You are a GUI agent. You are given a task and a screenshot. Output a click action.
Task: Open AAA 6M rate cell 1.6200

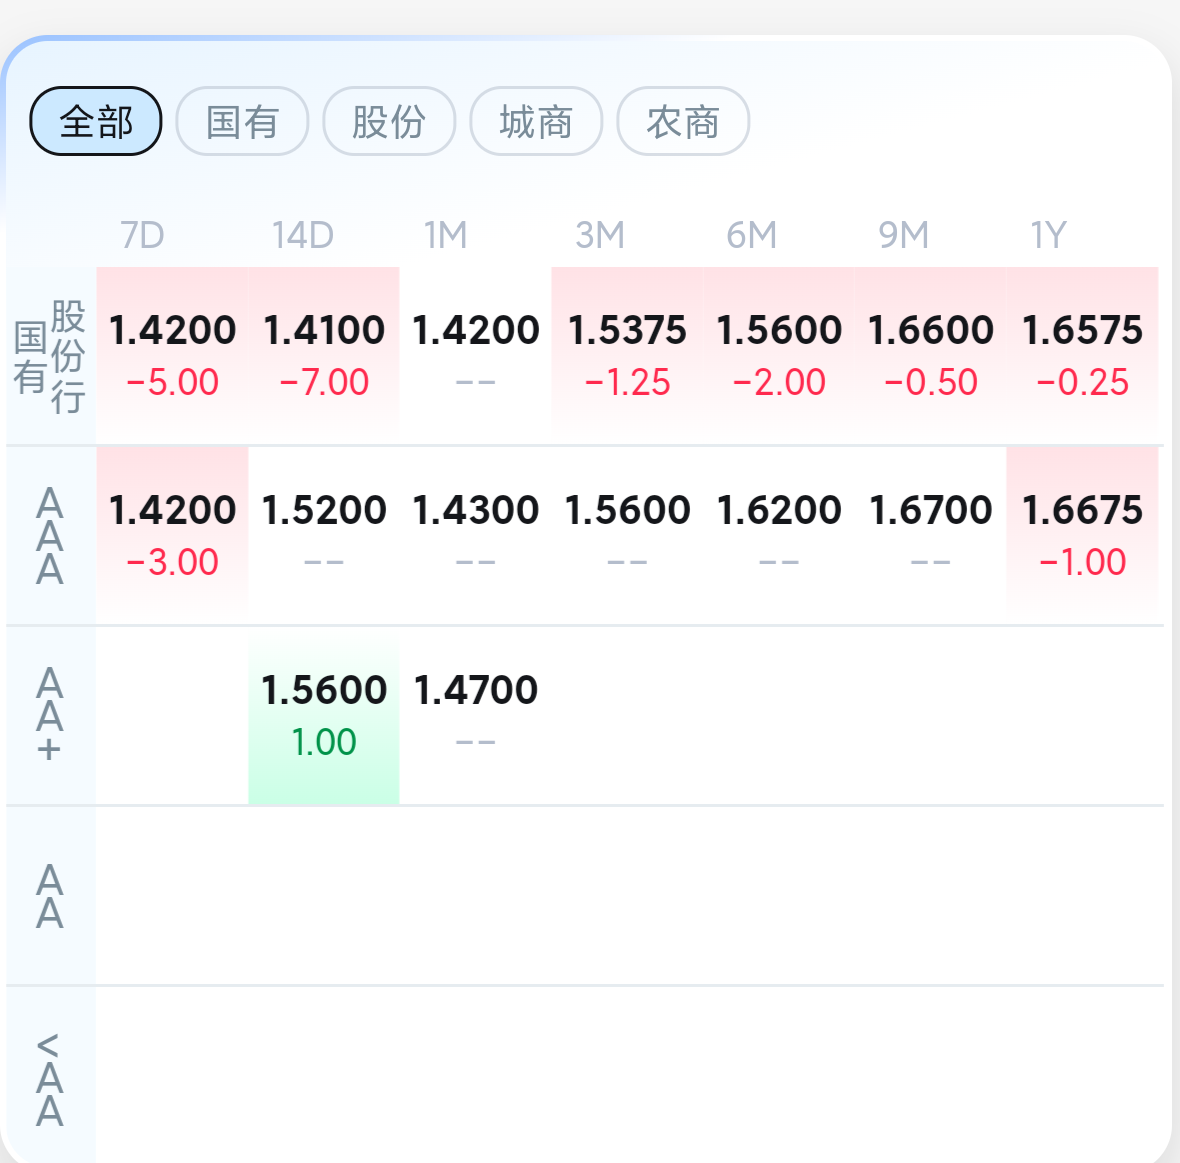point(779,535)
